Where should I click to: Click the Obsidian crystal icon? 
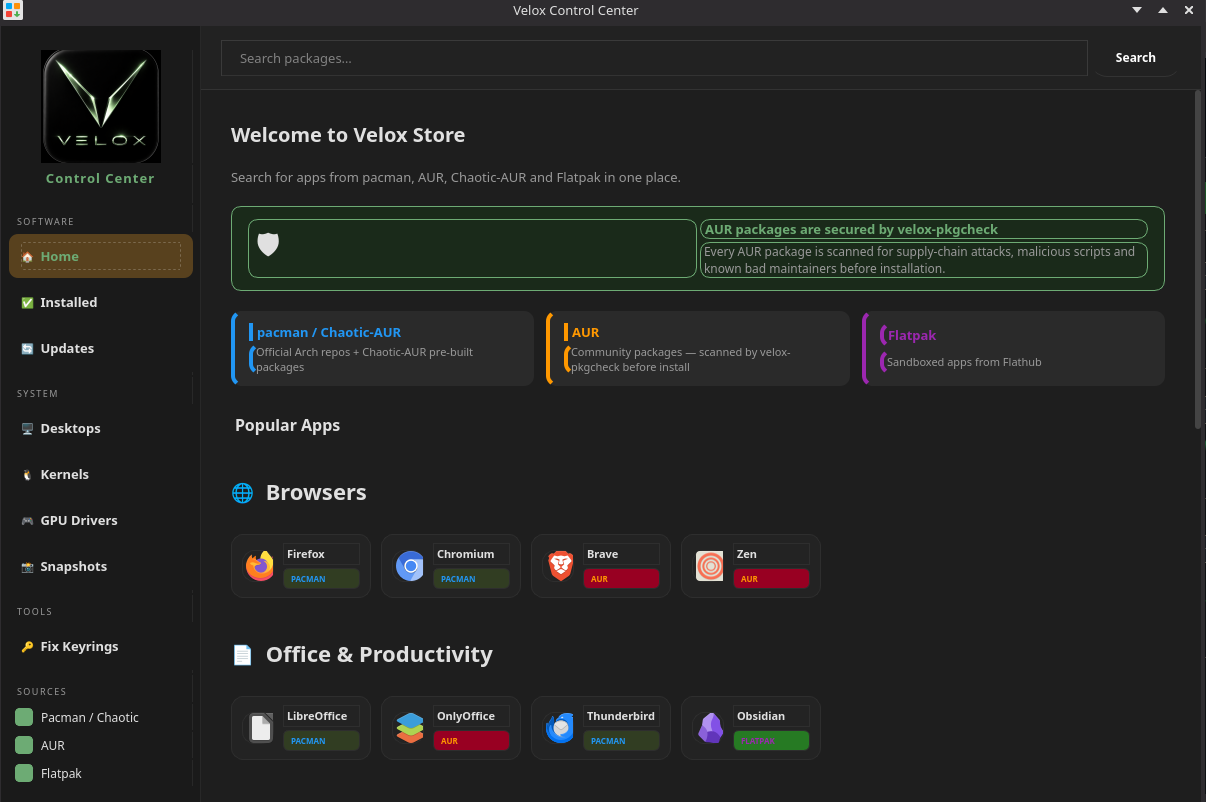click(x=710, y=728)
